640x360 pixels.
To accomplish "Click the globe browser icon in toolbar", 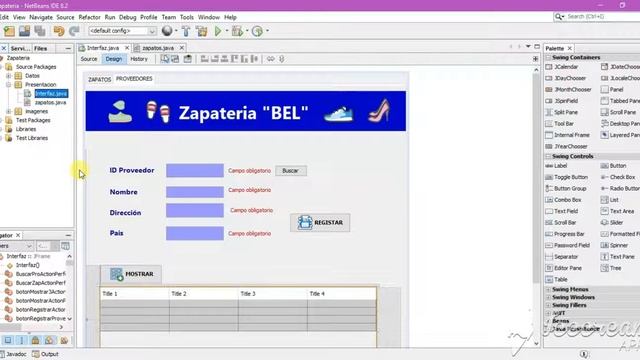I will pos(167,31).
